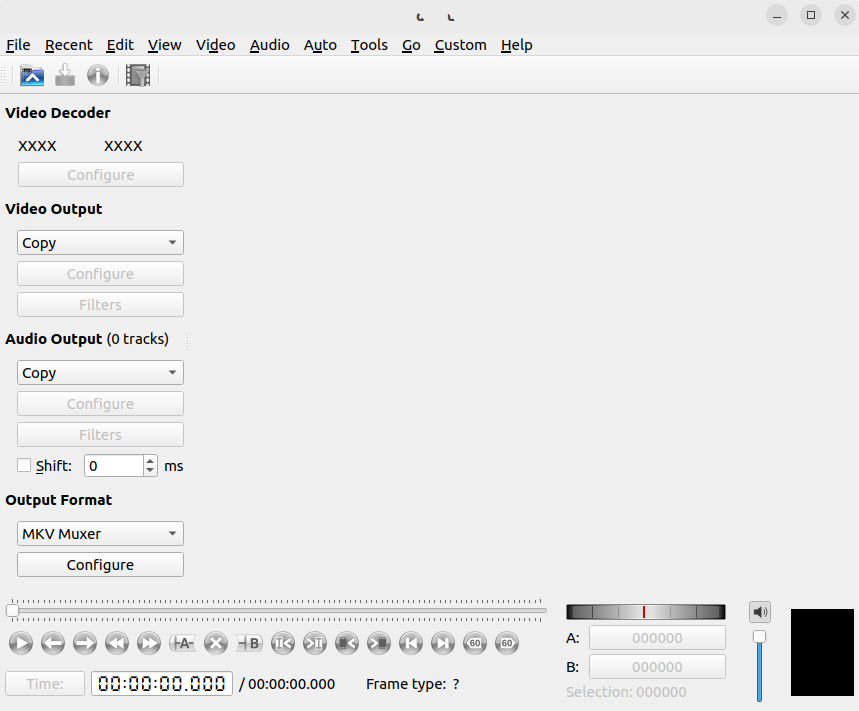Open the Recent menu

[68, 45]
